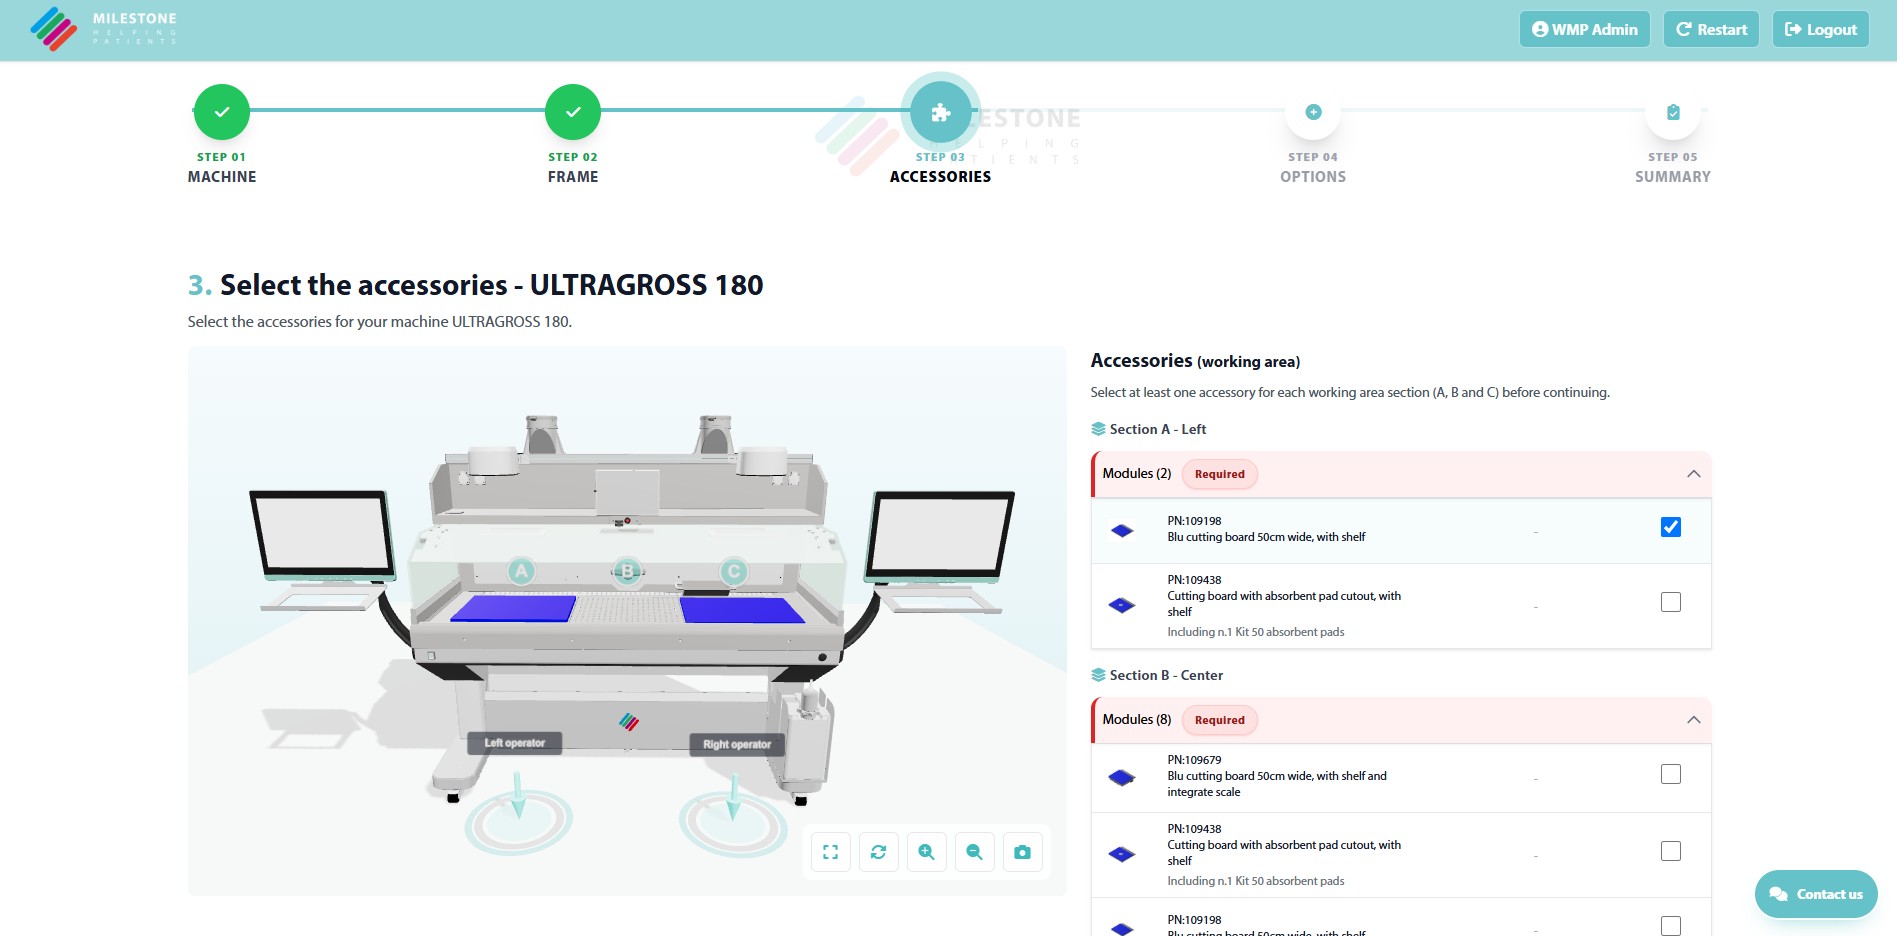Reset the 3D view rotation
Screen dimensions: 1897x936
[878, 852]
